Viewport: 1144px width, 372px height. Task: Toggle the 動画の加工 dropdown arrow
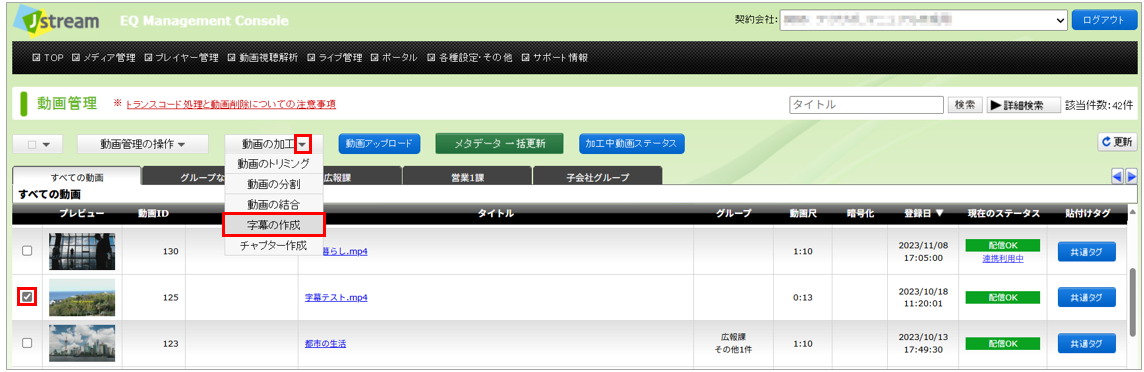[x=304, y=144]
